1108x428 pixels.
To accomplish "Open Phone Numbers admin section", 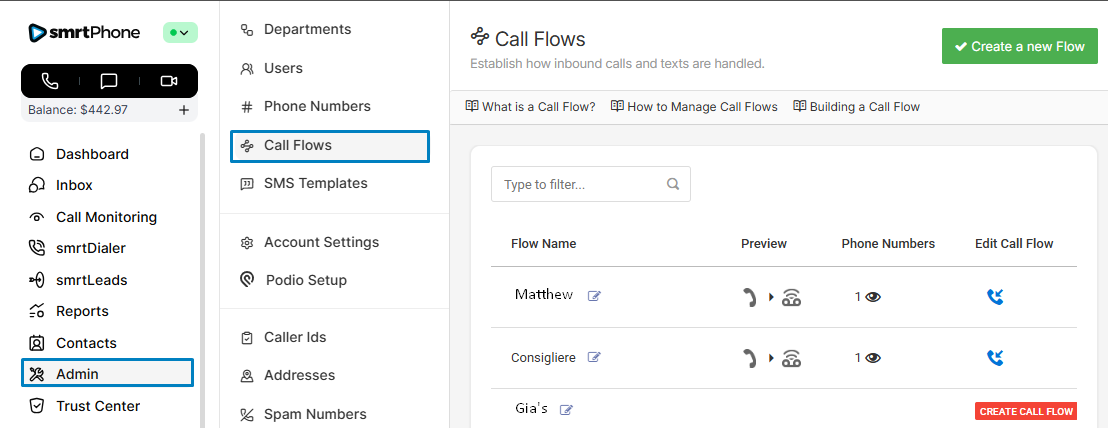I will pyautogui.click(x=316, y=106).
